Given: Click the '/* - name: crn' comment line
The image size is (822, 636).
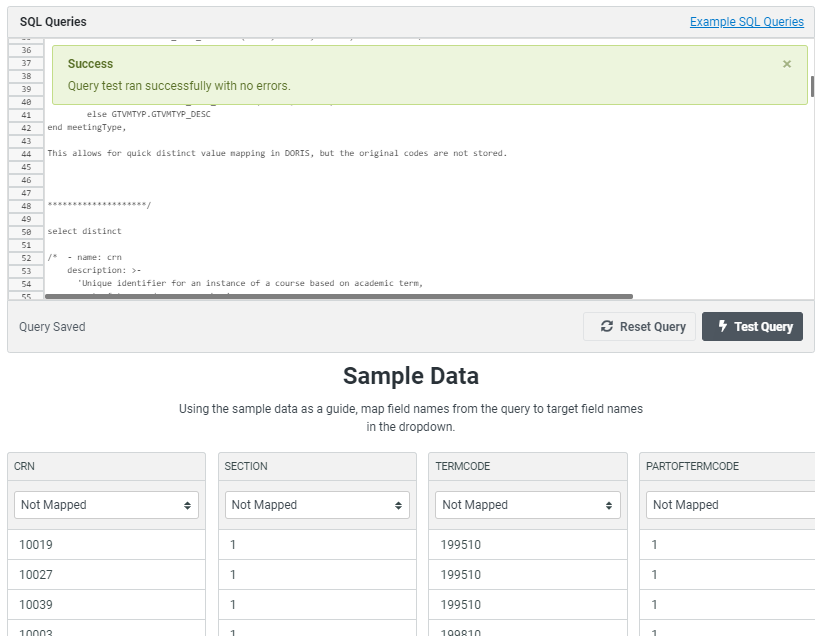Looking at the screenshot, I should coord(84,257).
